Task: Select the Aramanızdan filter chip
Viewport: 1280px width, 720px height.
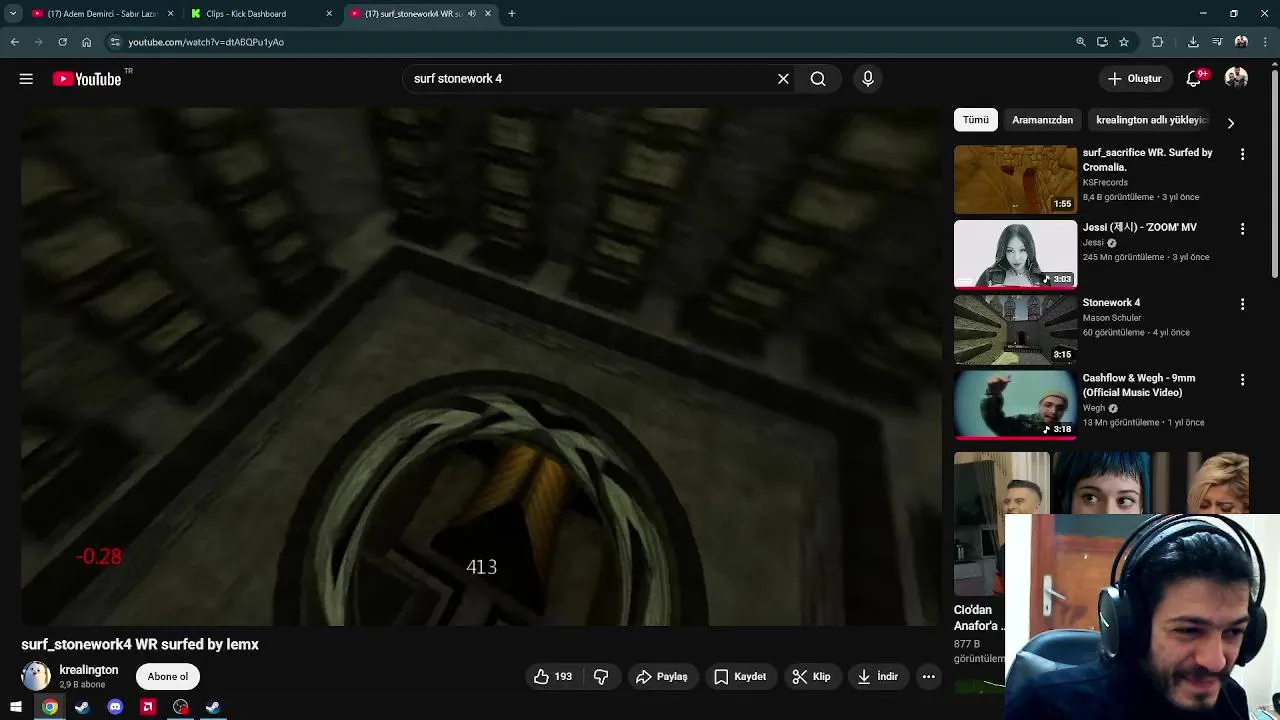Action: [x=1042, y=120]
